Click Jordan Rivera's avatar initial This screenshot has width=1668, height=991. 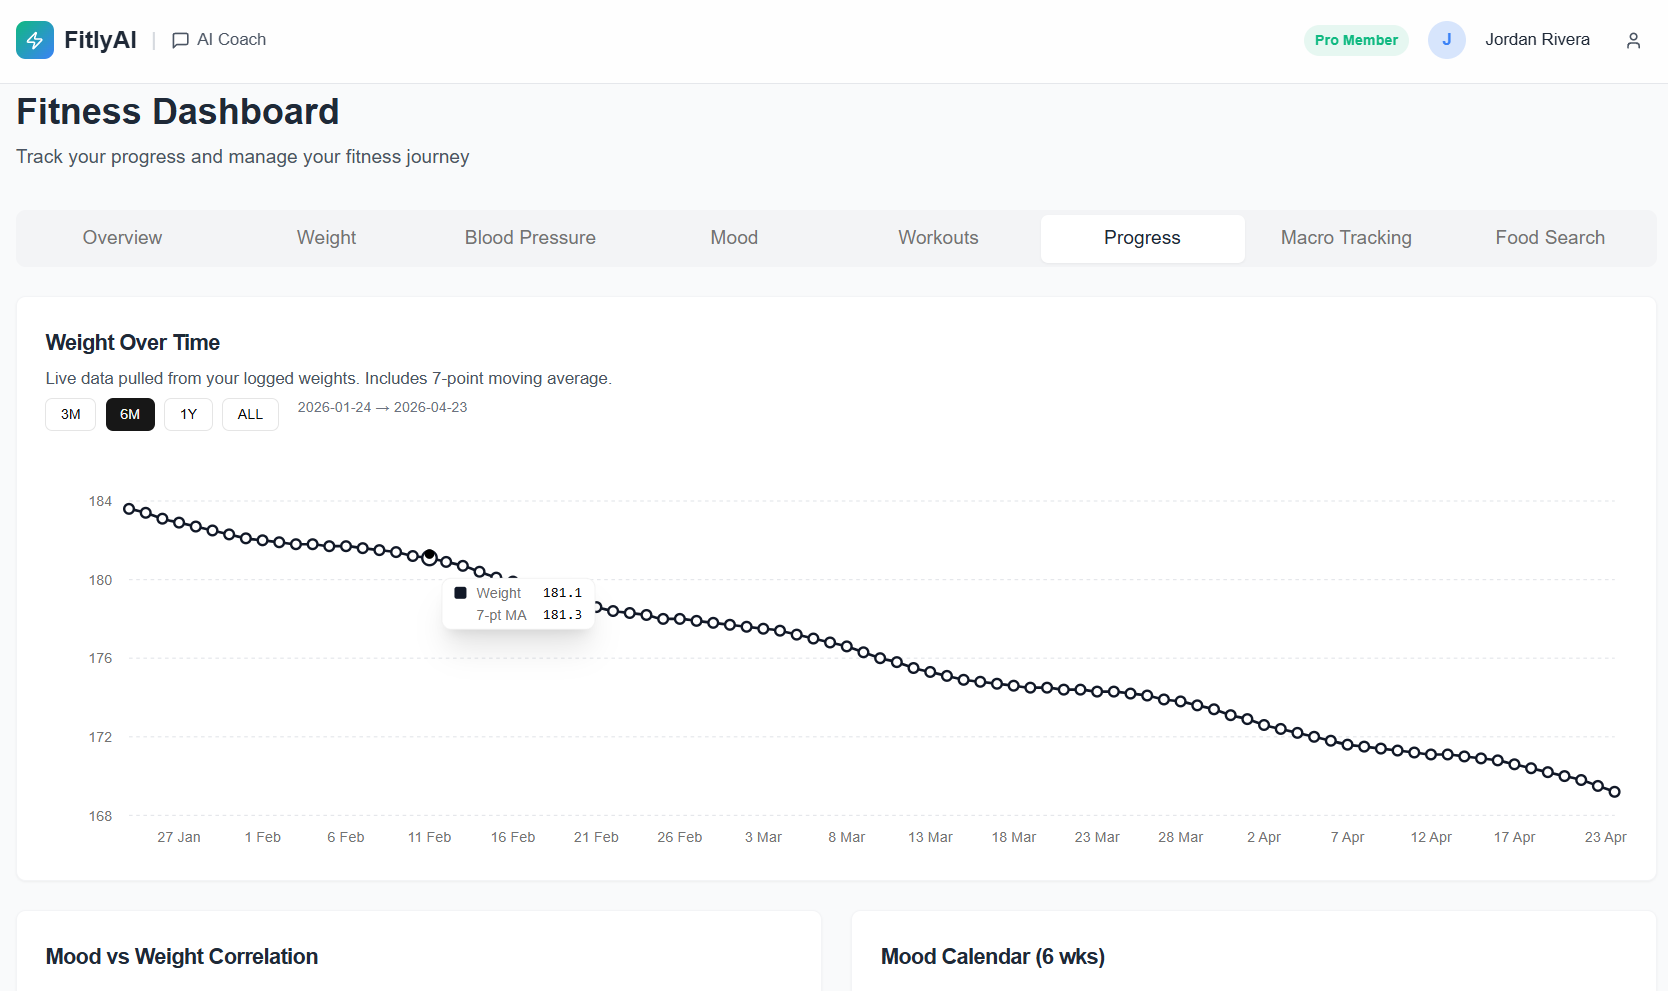tap(1446, 40)
